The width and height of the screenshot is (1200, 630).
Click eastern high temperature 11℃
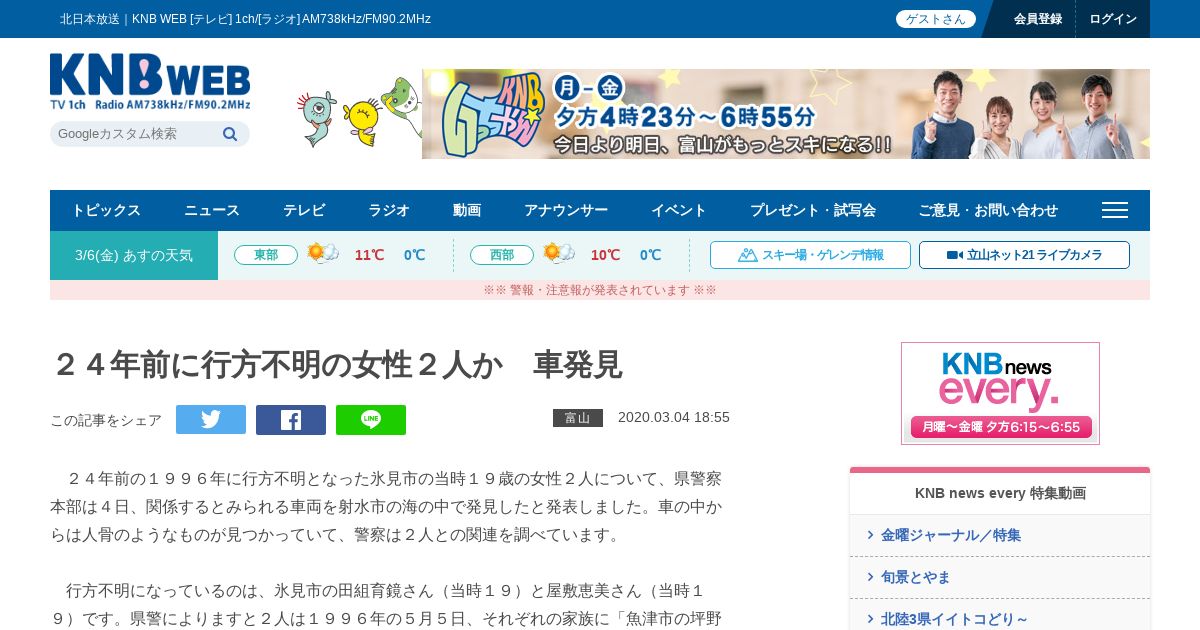coord(369,255)
